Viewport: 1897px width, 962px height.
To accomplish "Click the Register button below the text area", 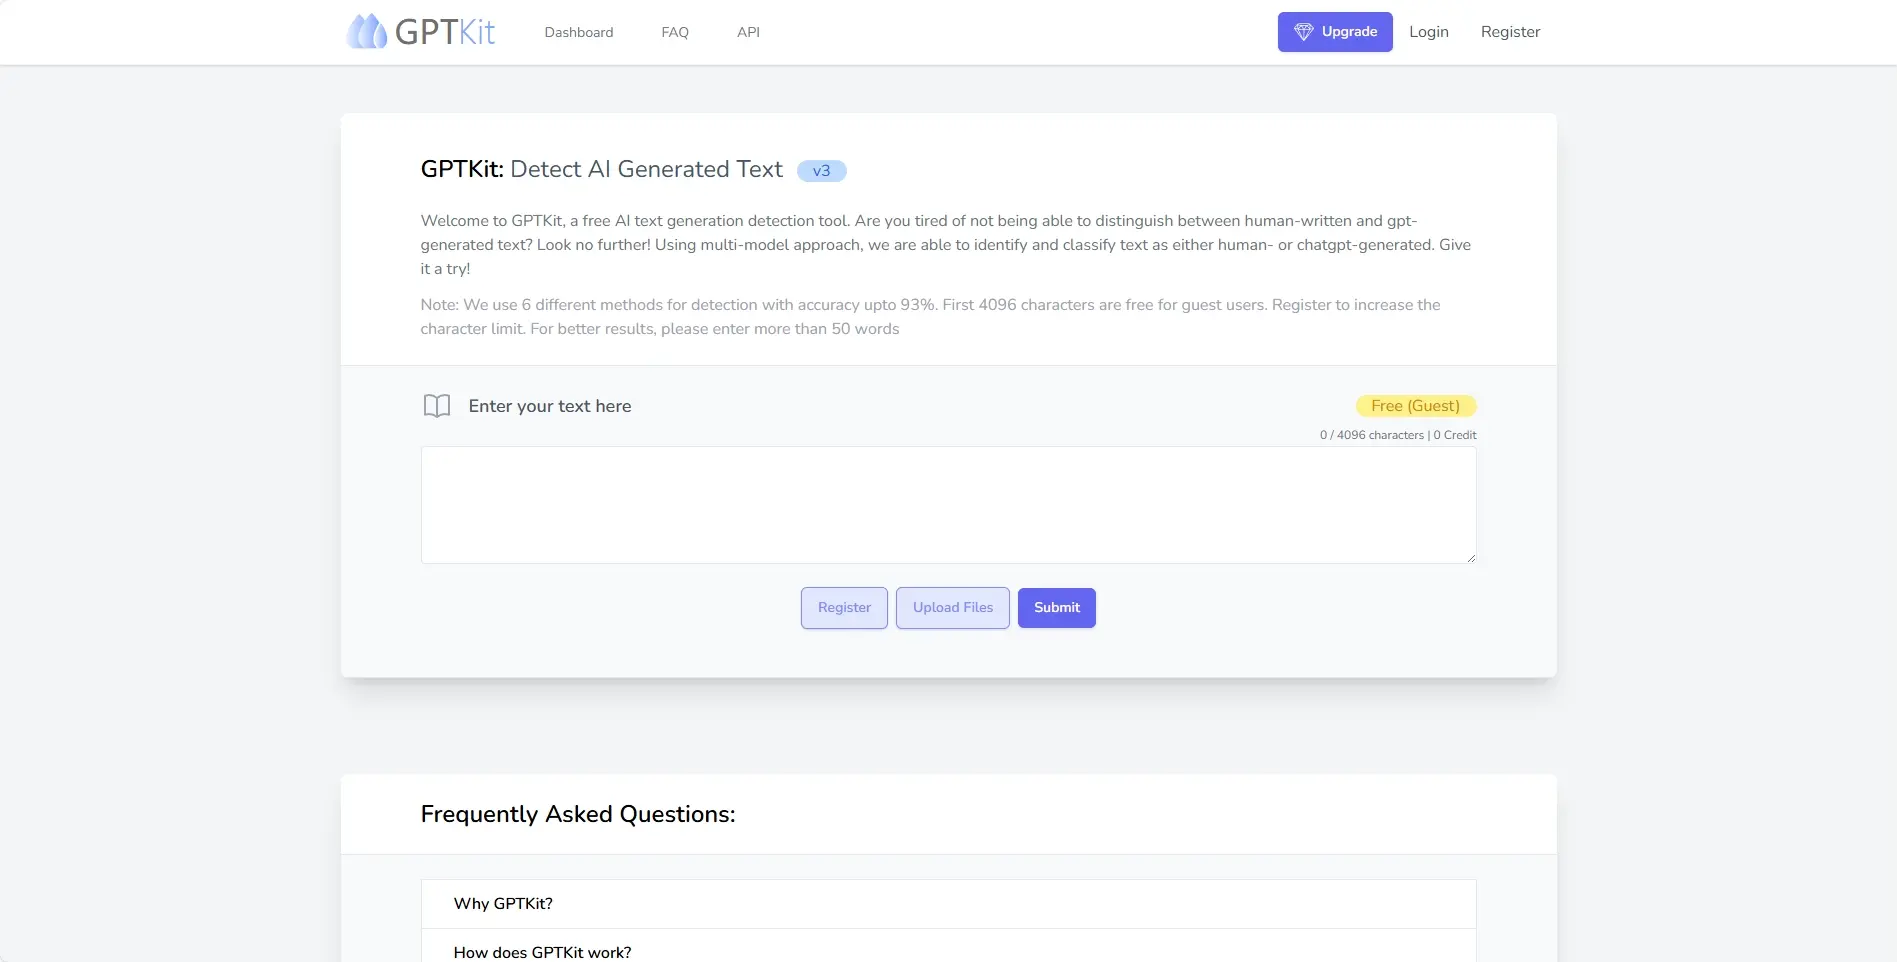I will point(843,607).
